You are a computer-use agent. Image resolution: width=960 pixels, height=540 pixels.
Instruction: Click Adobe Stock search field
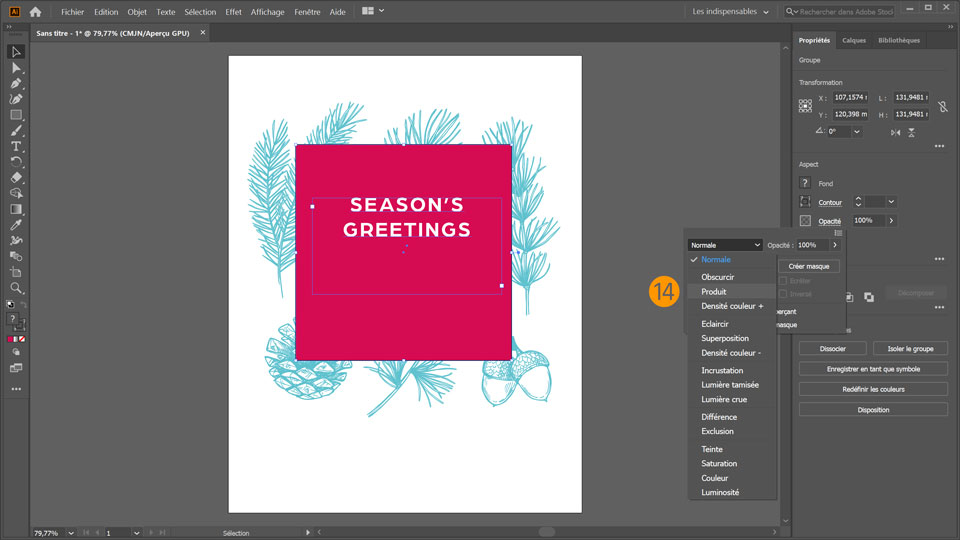[x=840, y=12]
